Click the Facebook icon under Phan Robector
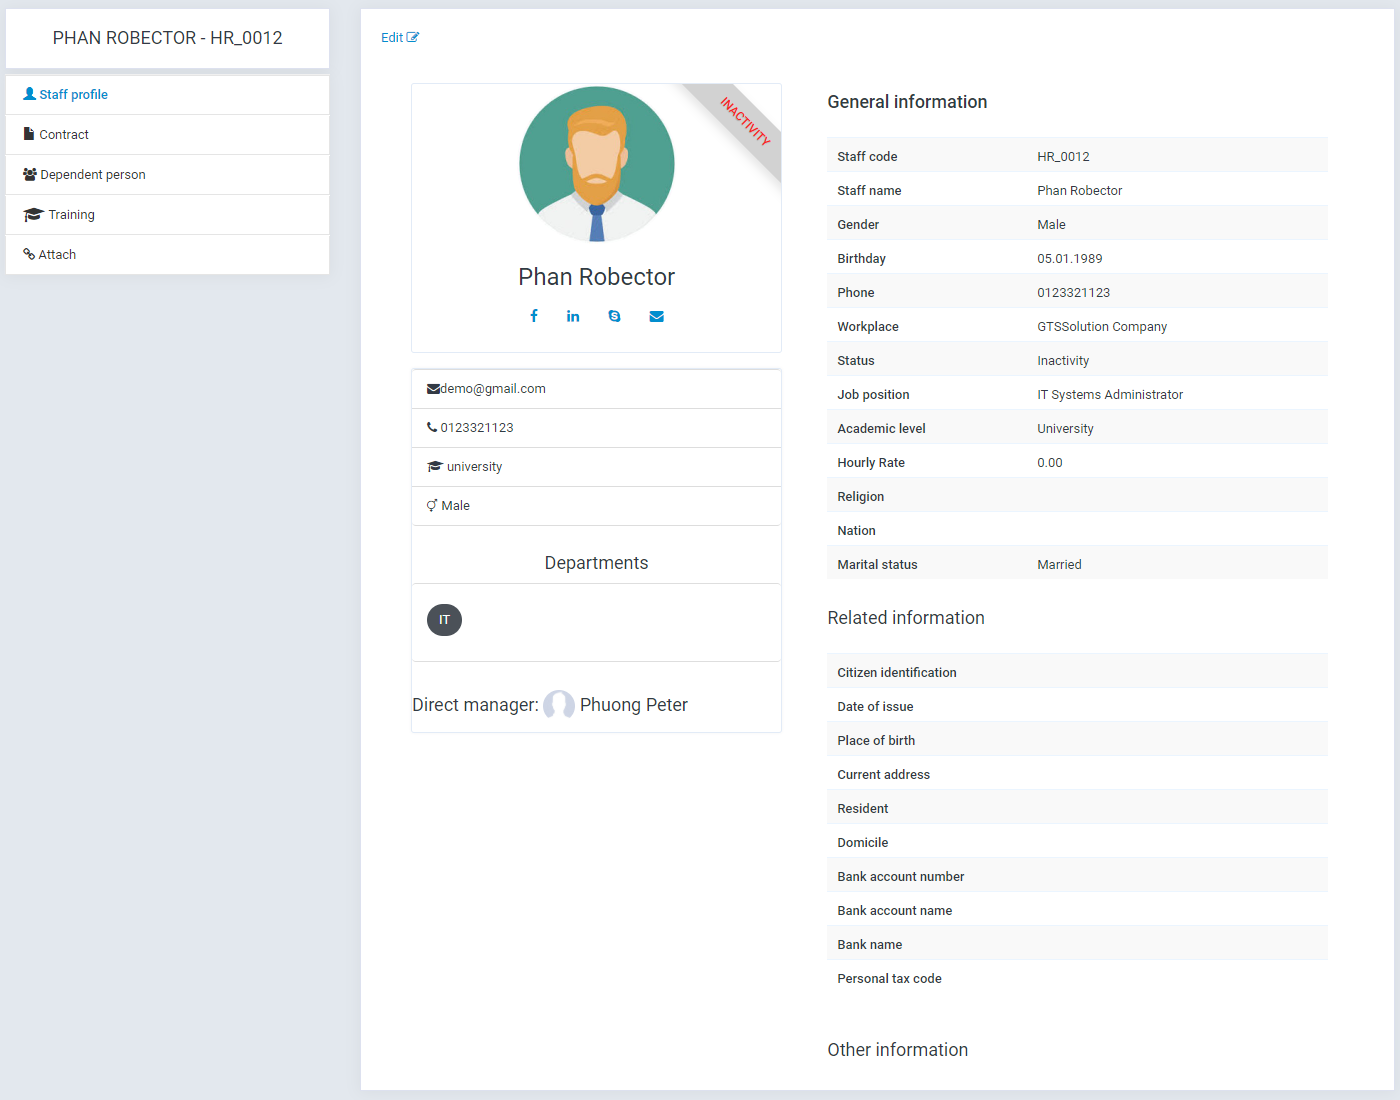 (534, 315)
